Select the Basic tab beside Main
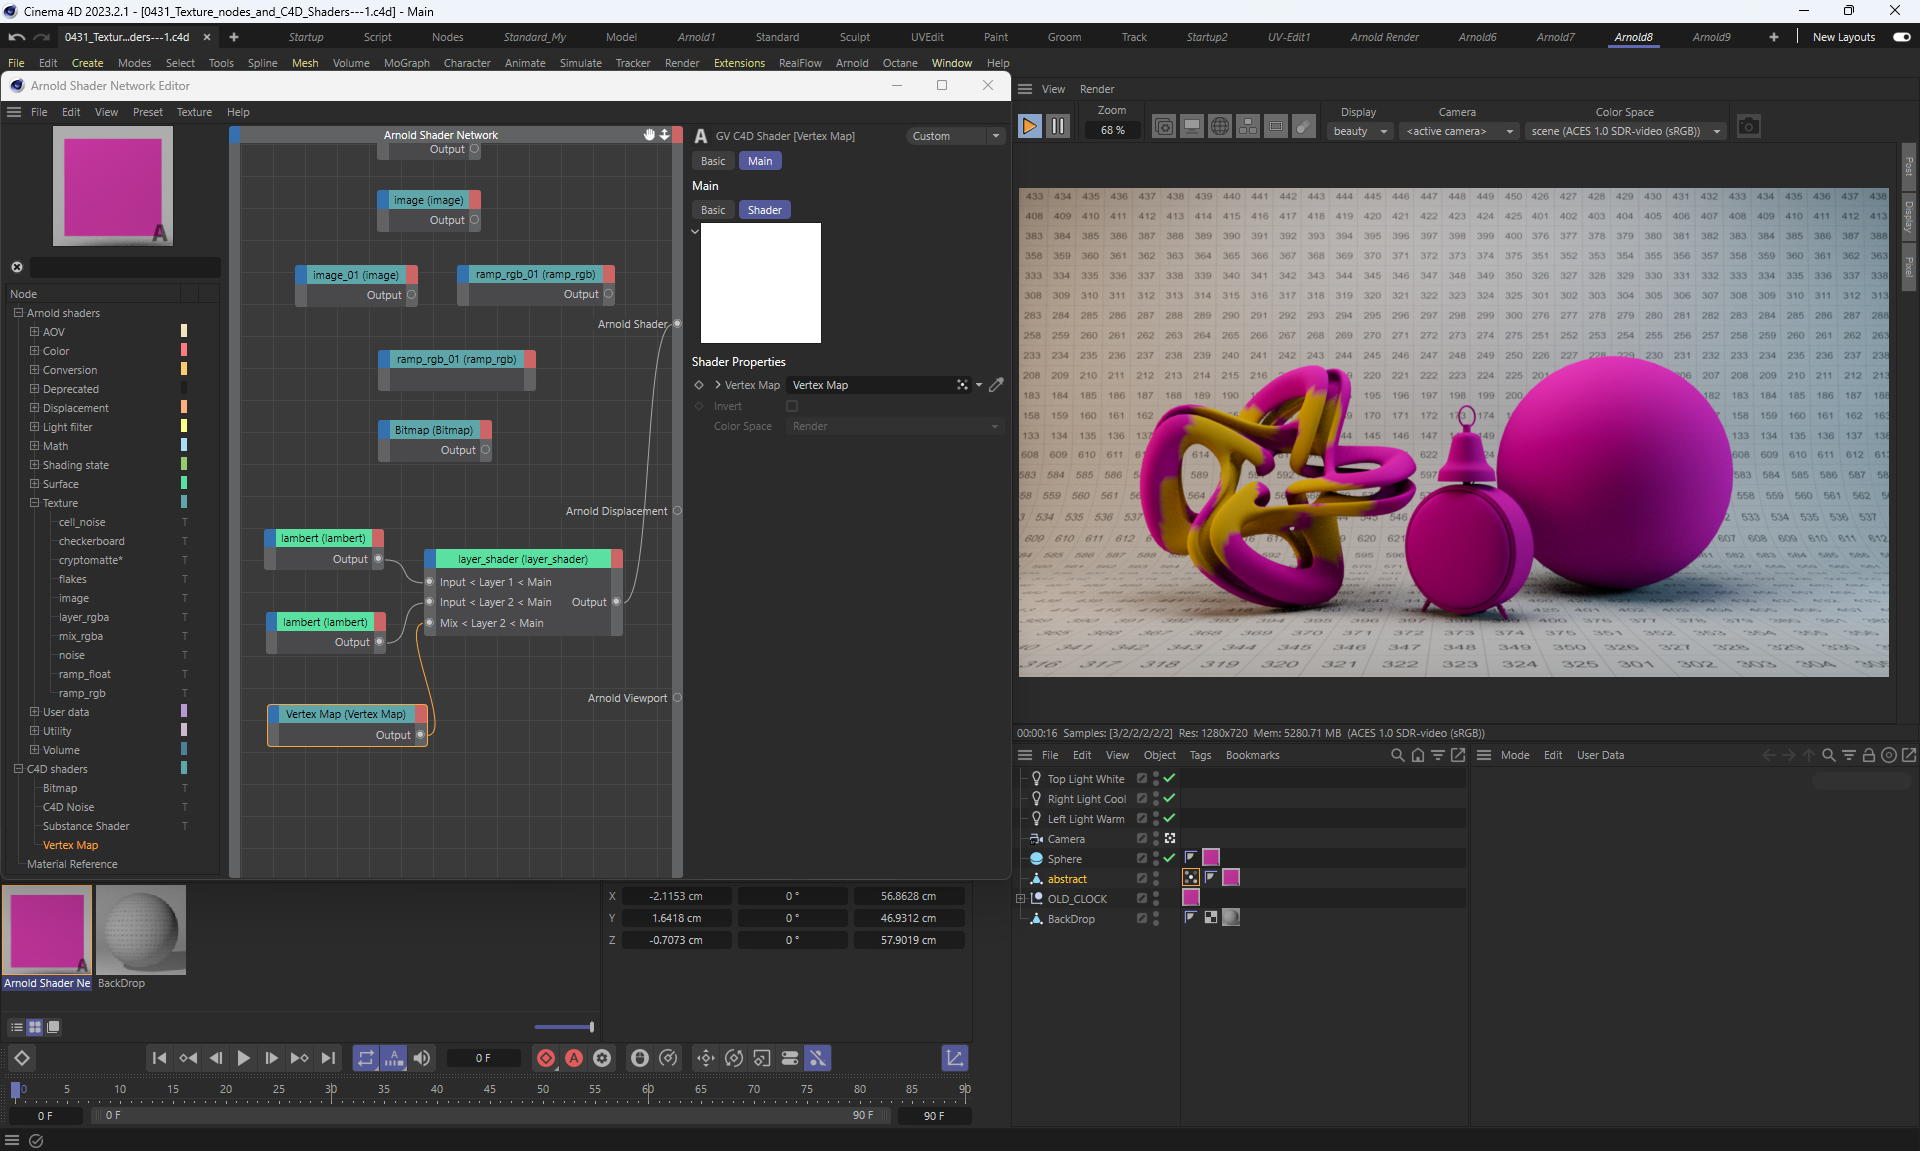 (713, 161)
